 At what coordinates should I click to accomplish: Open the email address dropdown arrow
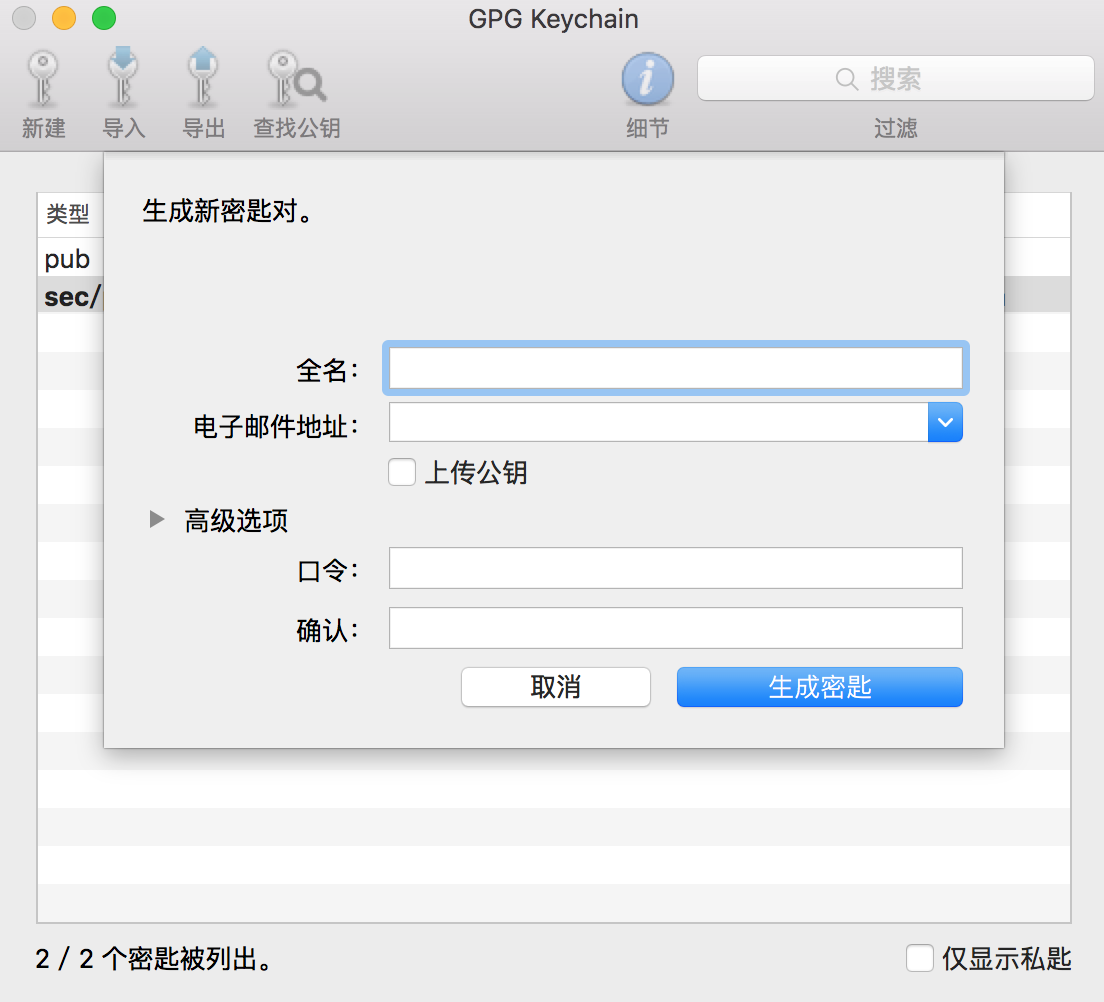coord(945,422)
